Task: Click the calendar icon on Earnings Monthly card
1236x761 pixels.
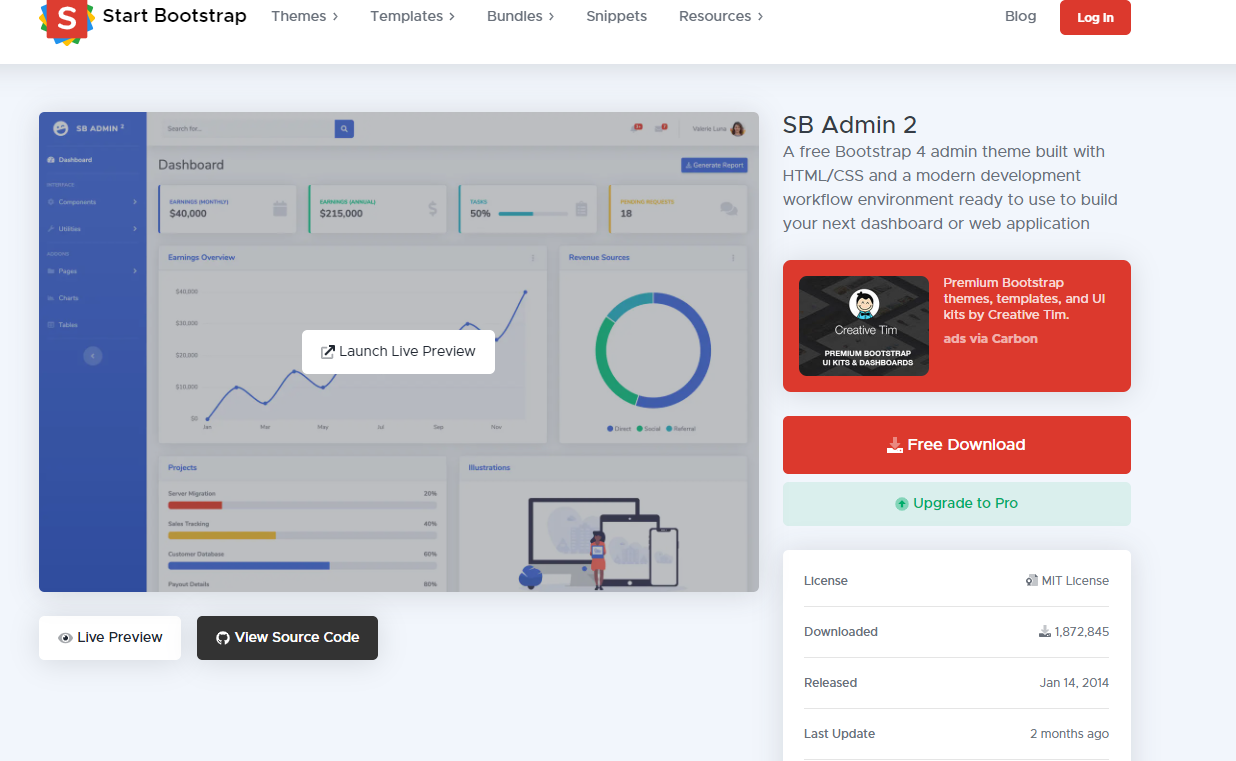Action: (280, 209)
